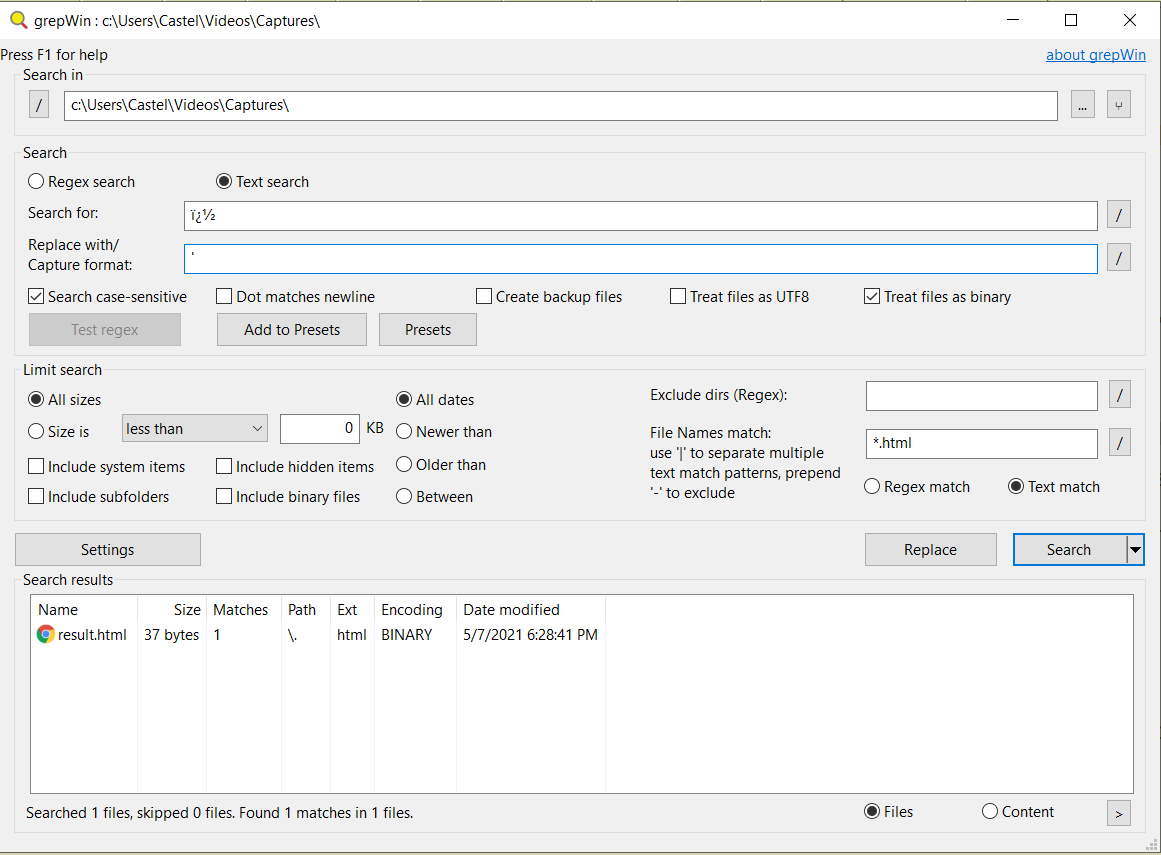Click the Replace button

pos(930,549)
